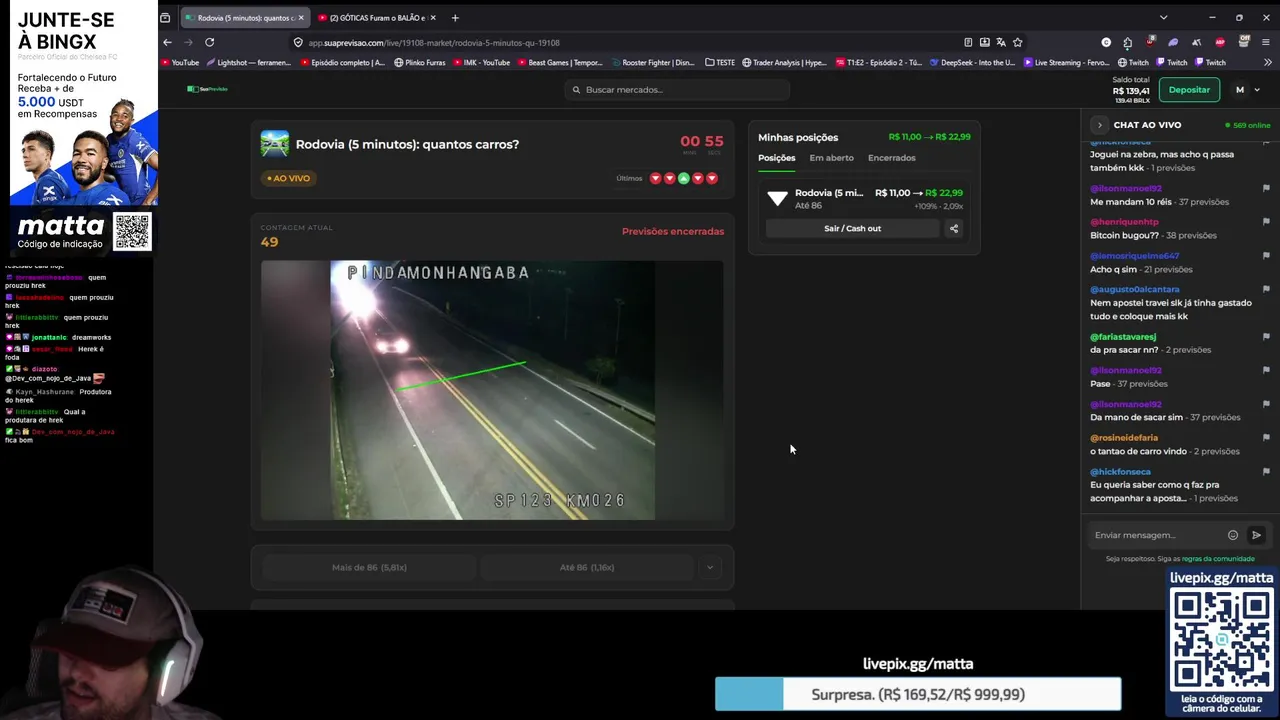The image size is (1280, 720).
Task: Click the site address URL in the bar
Action: (434, 42)
